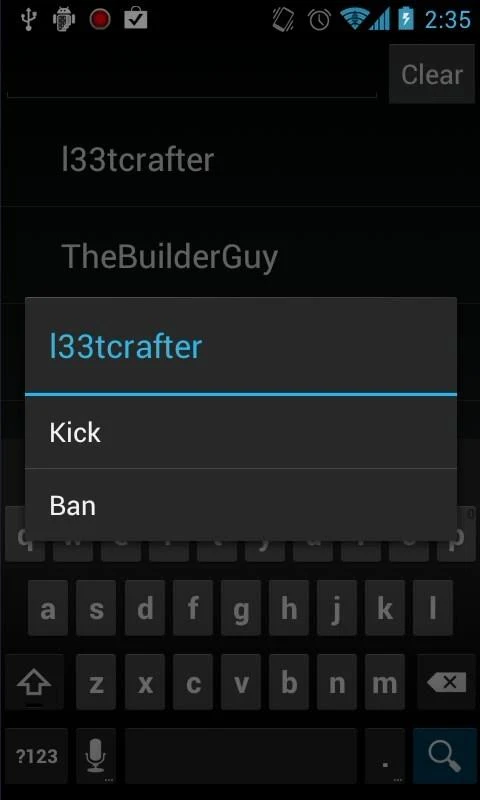Image resolution: width=480 pixels, height=800 pixels.
Task: Tap the Android debugging status icon
Action: 64,19
